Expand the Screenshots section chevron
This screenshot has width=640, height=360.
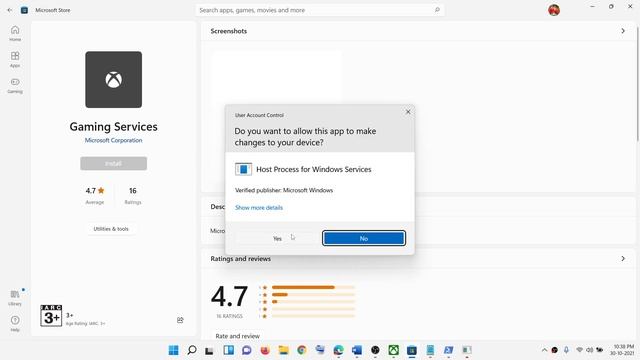623,31
